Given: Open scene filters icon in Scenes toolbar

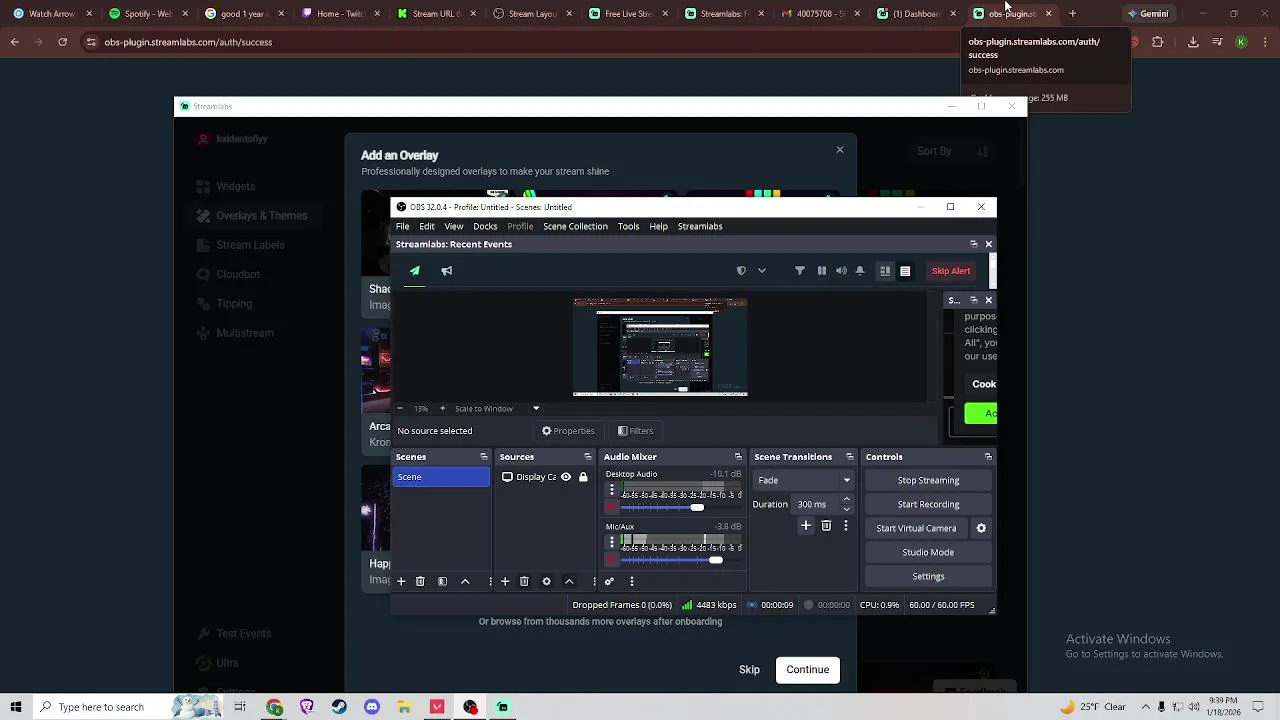Looking at the screenshot, I should (442, 581).
